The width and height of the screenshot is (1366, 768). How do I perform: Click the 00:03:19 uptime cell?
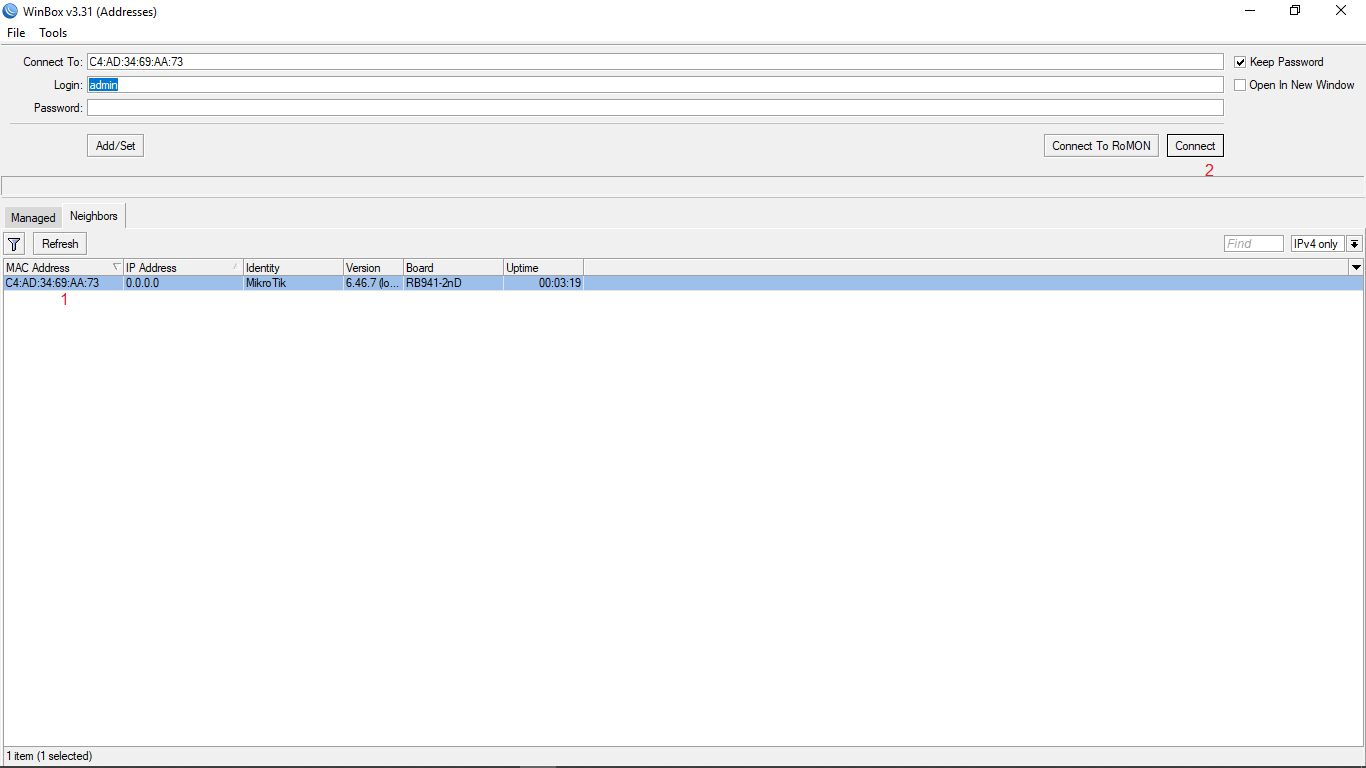(543, 283)
